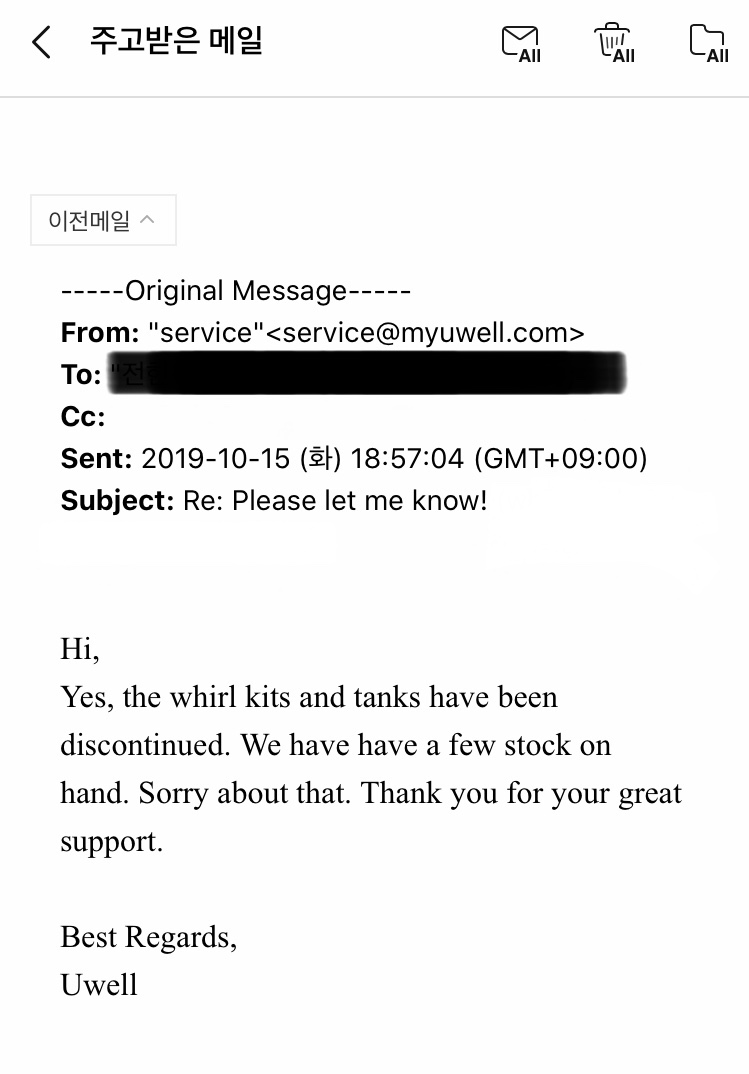Viewport: 749px width, 1074px height.
Task: Go back using the left arrow icon
Action: click(42, 42)
